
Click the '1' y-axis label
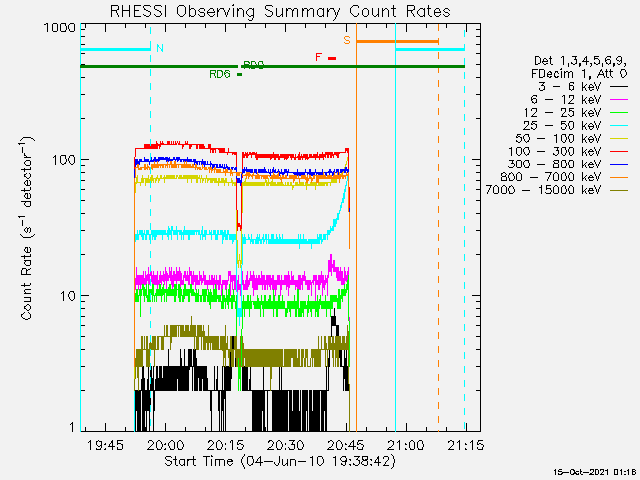(x=72, y=427)
